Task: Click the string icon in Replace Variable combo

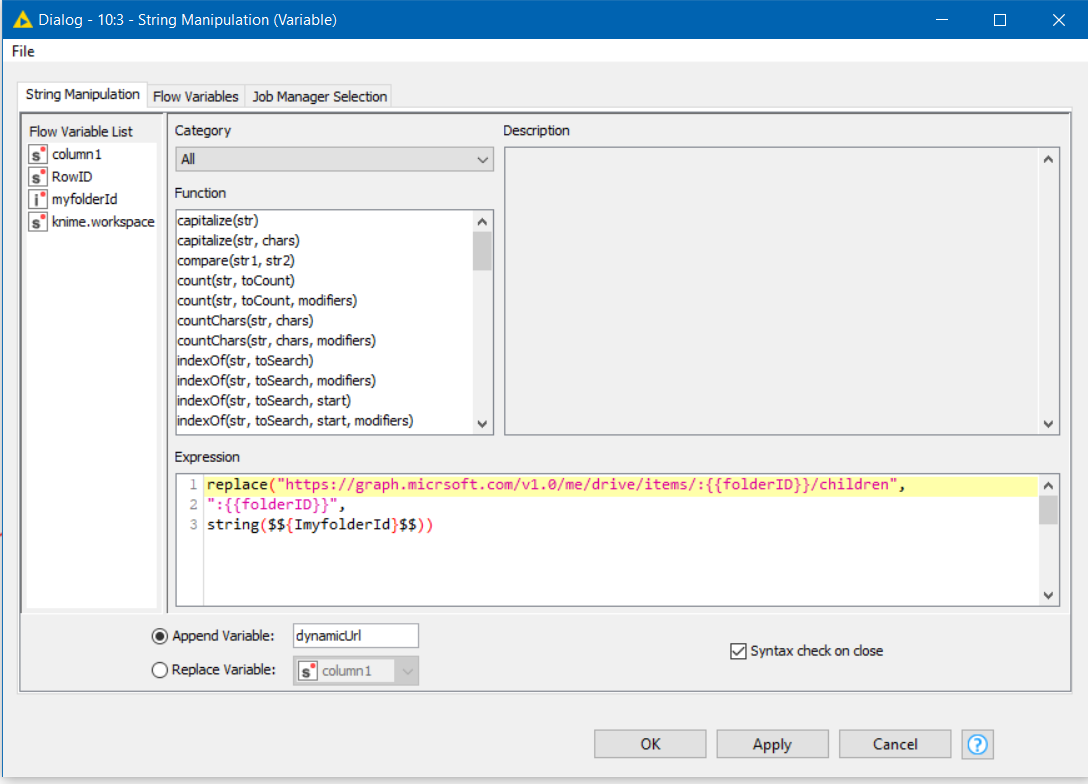Action: [x=307, y=671]
